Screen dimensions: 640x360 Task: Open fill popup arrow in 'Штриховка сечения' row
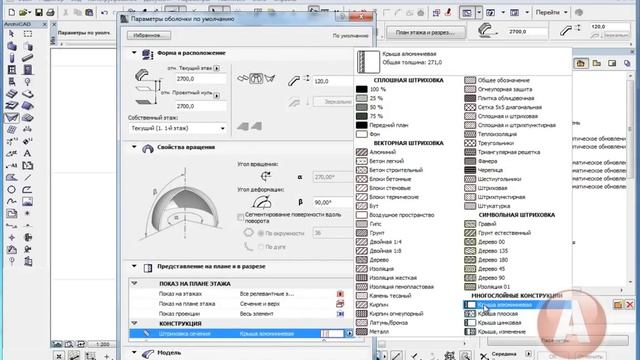click(x=349, y=333)
